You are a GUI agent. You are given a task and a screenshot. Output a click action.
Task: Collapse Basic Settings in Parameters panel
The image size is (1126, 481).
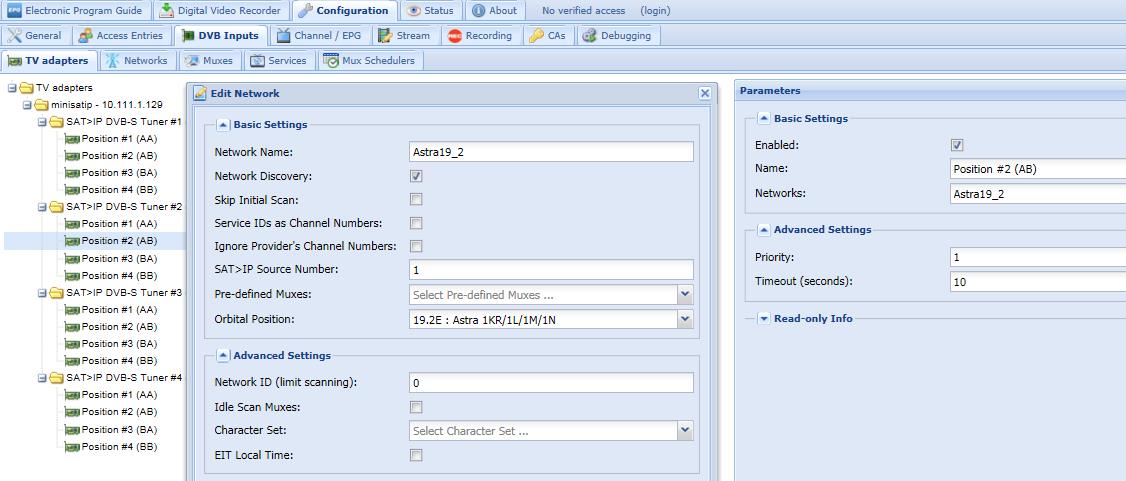pos(763,118)
